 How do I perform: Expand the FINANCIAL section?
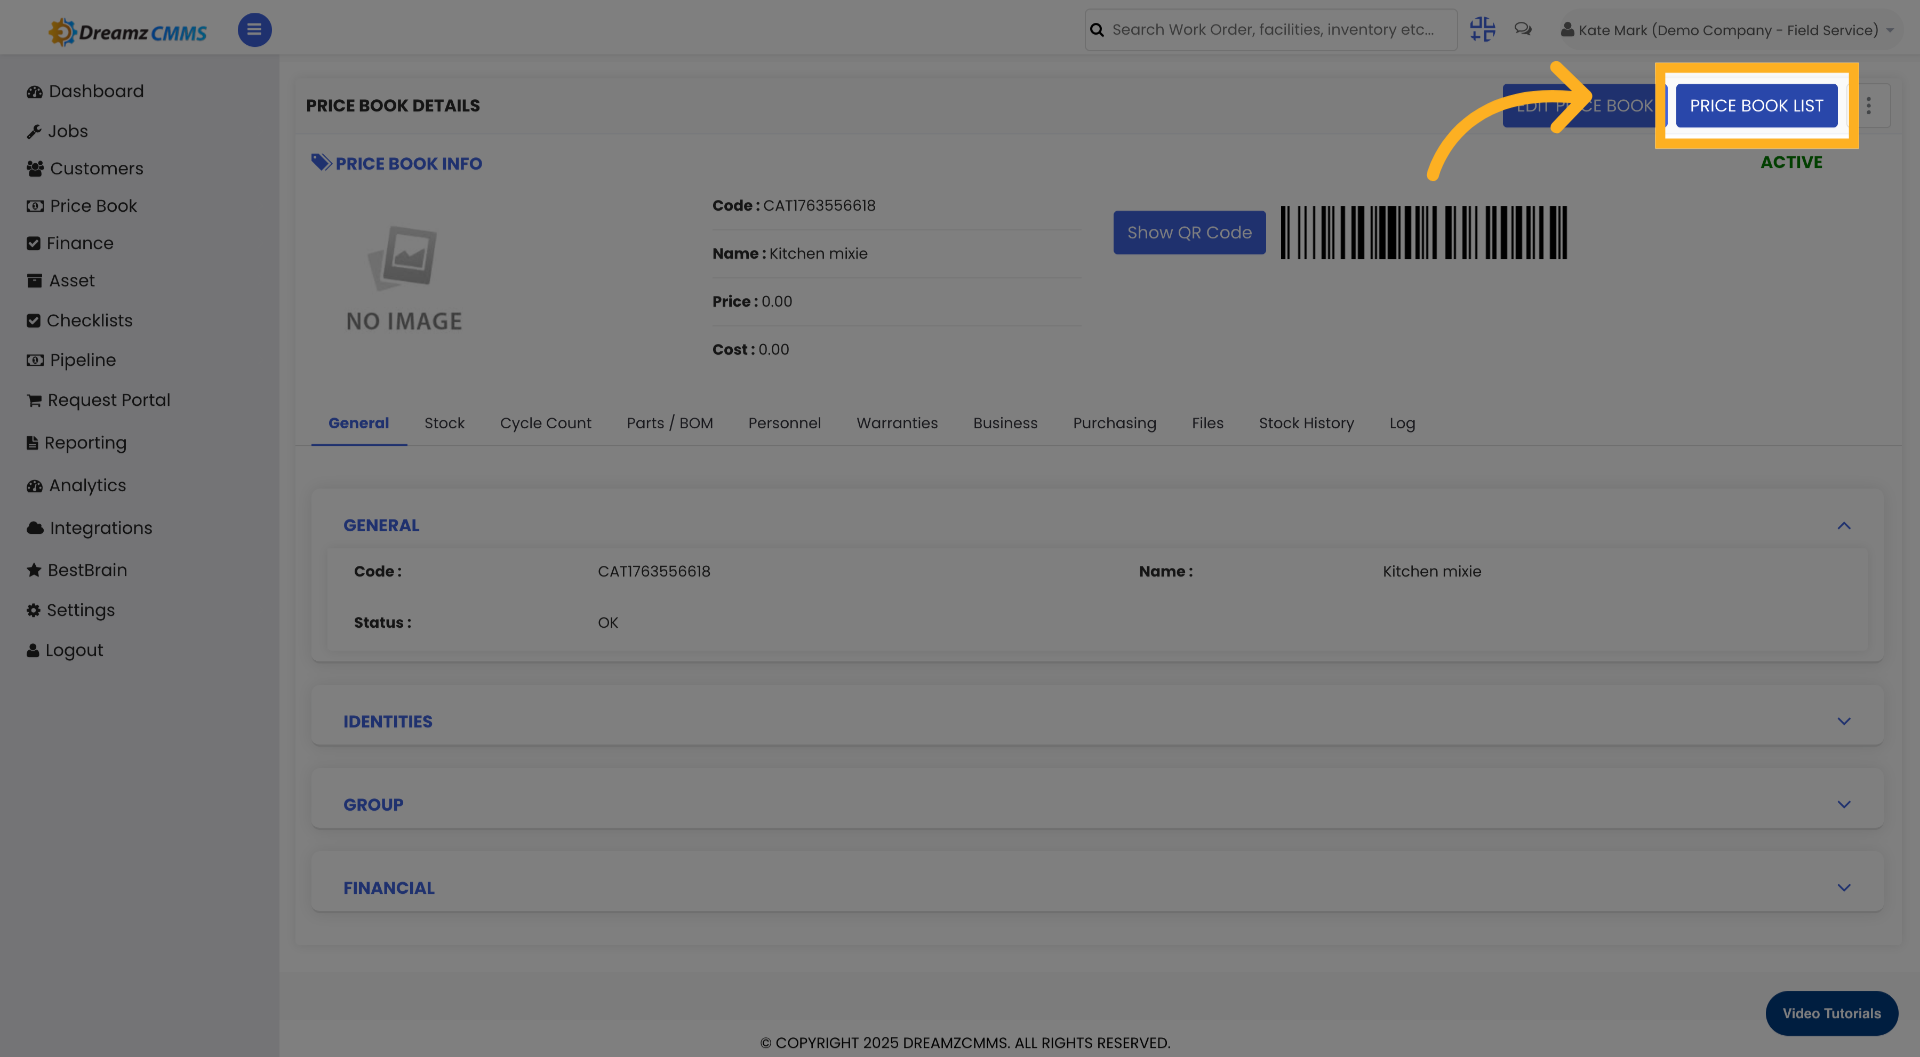point(1845,887)
